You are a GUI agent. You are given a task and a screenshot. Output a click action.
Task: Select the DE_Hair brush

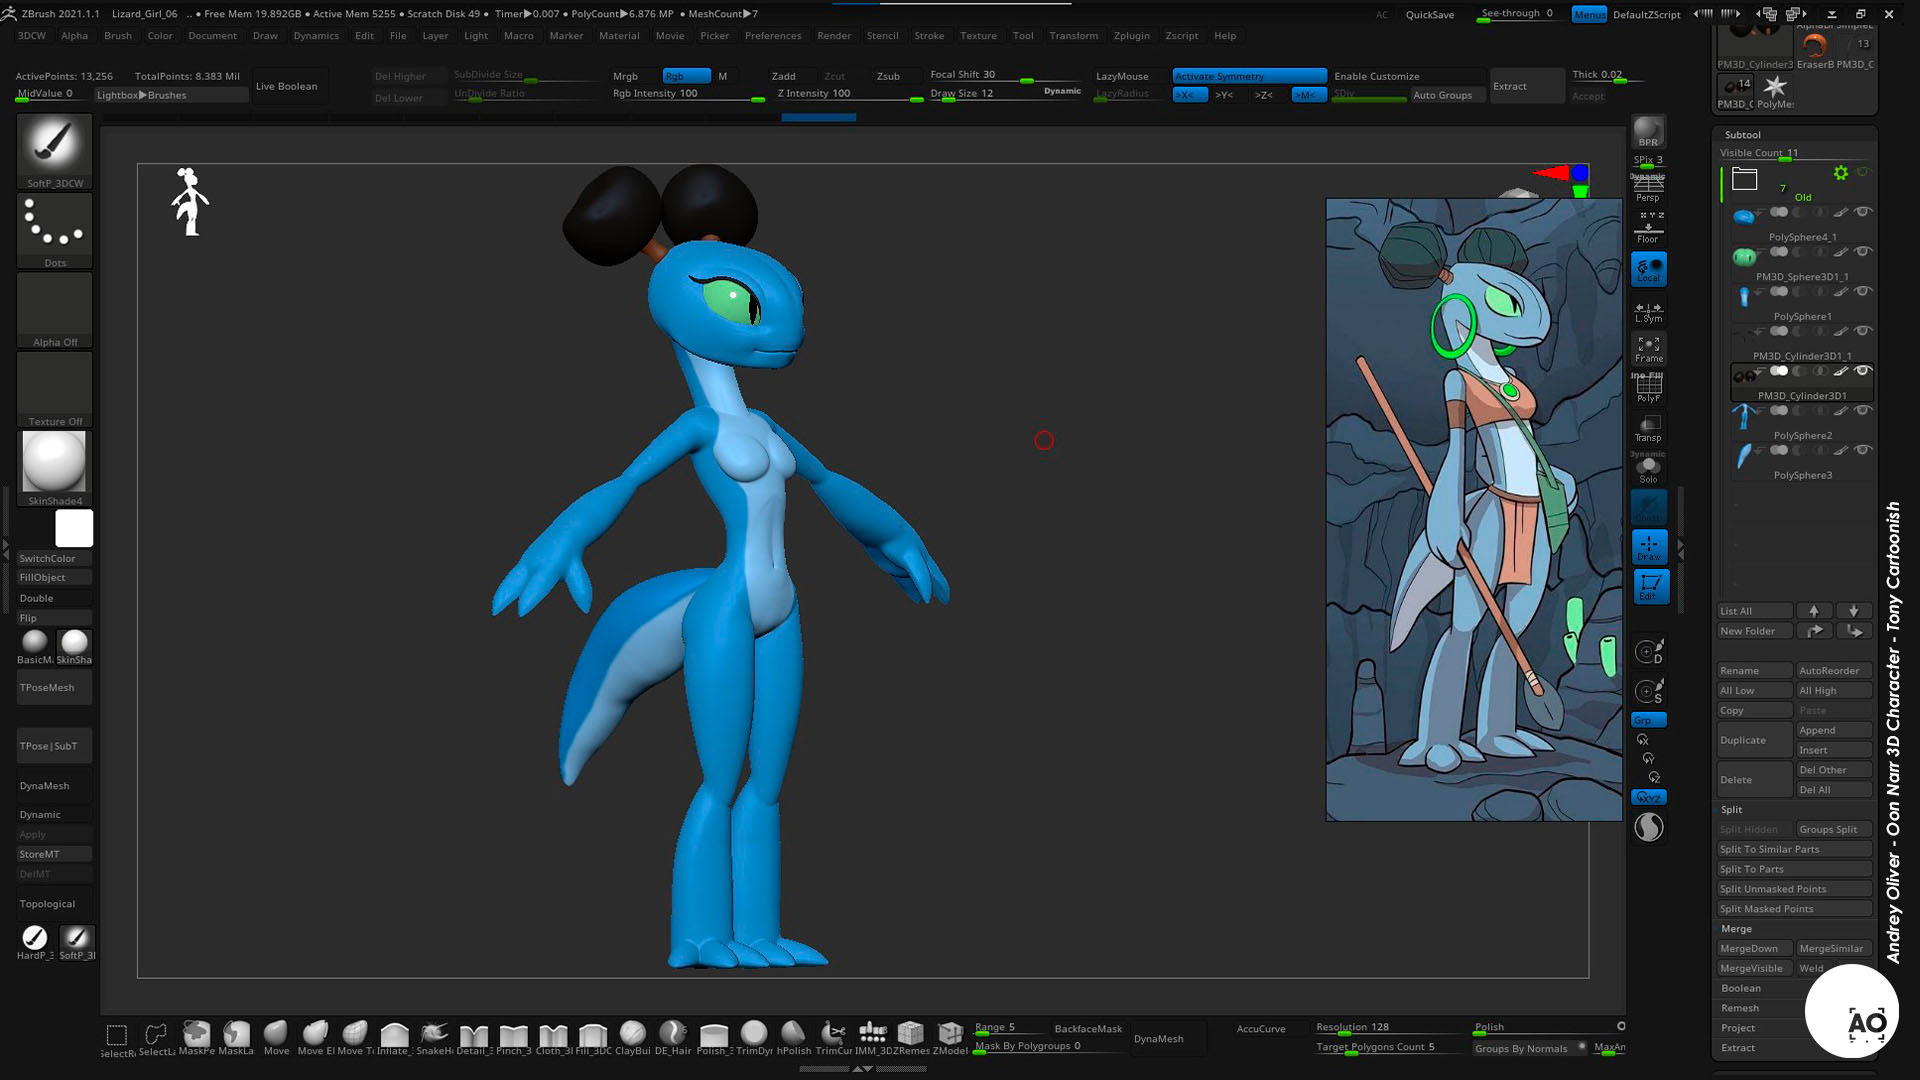pos(673,1038)
